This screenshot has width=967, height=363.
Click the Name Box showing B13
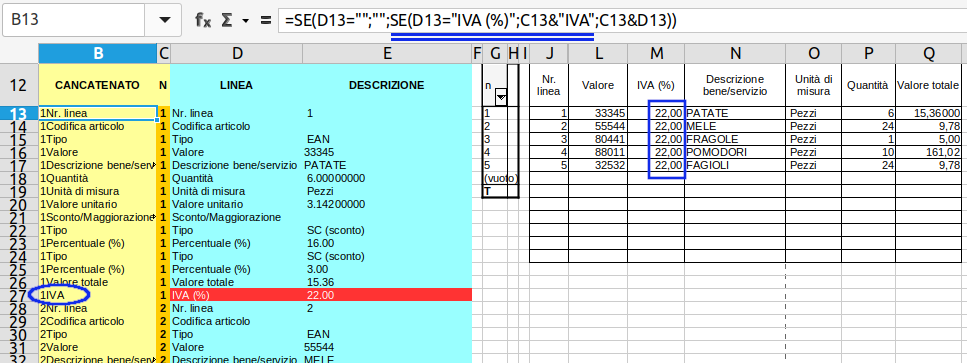tap(74, 20)
